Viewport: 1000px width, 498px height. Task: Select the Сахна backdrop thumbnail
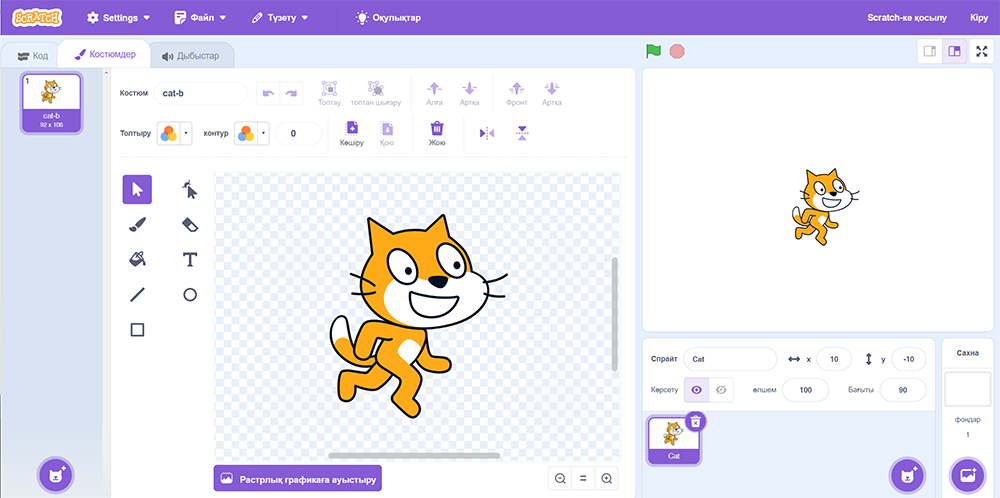(x=967, y=389)
